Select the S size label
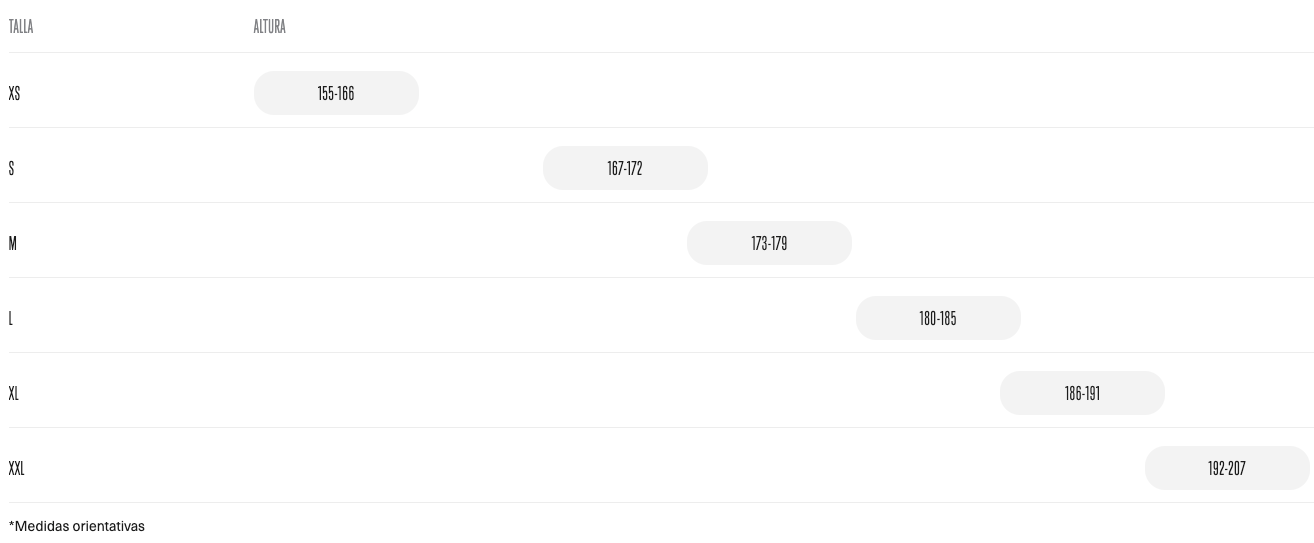 [11, 168]
